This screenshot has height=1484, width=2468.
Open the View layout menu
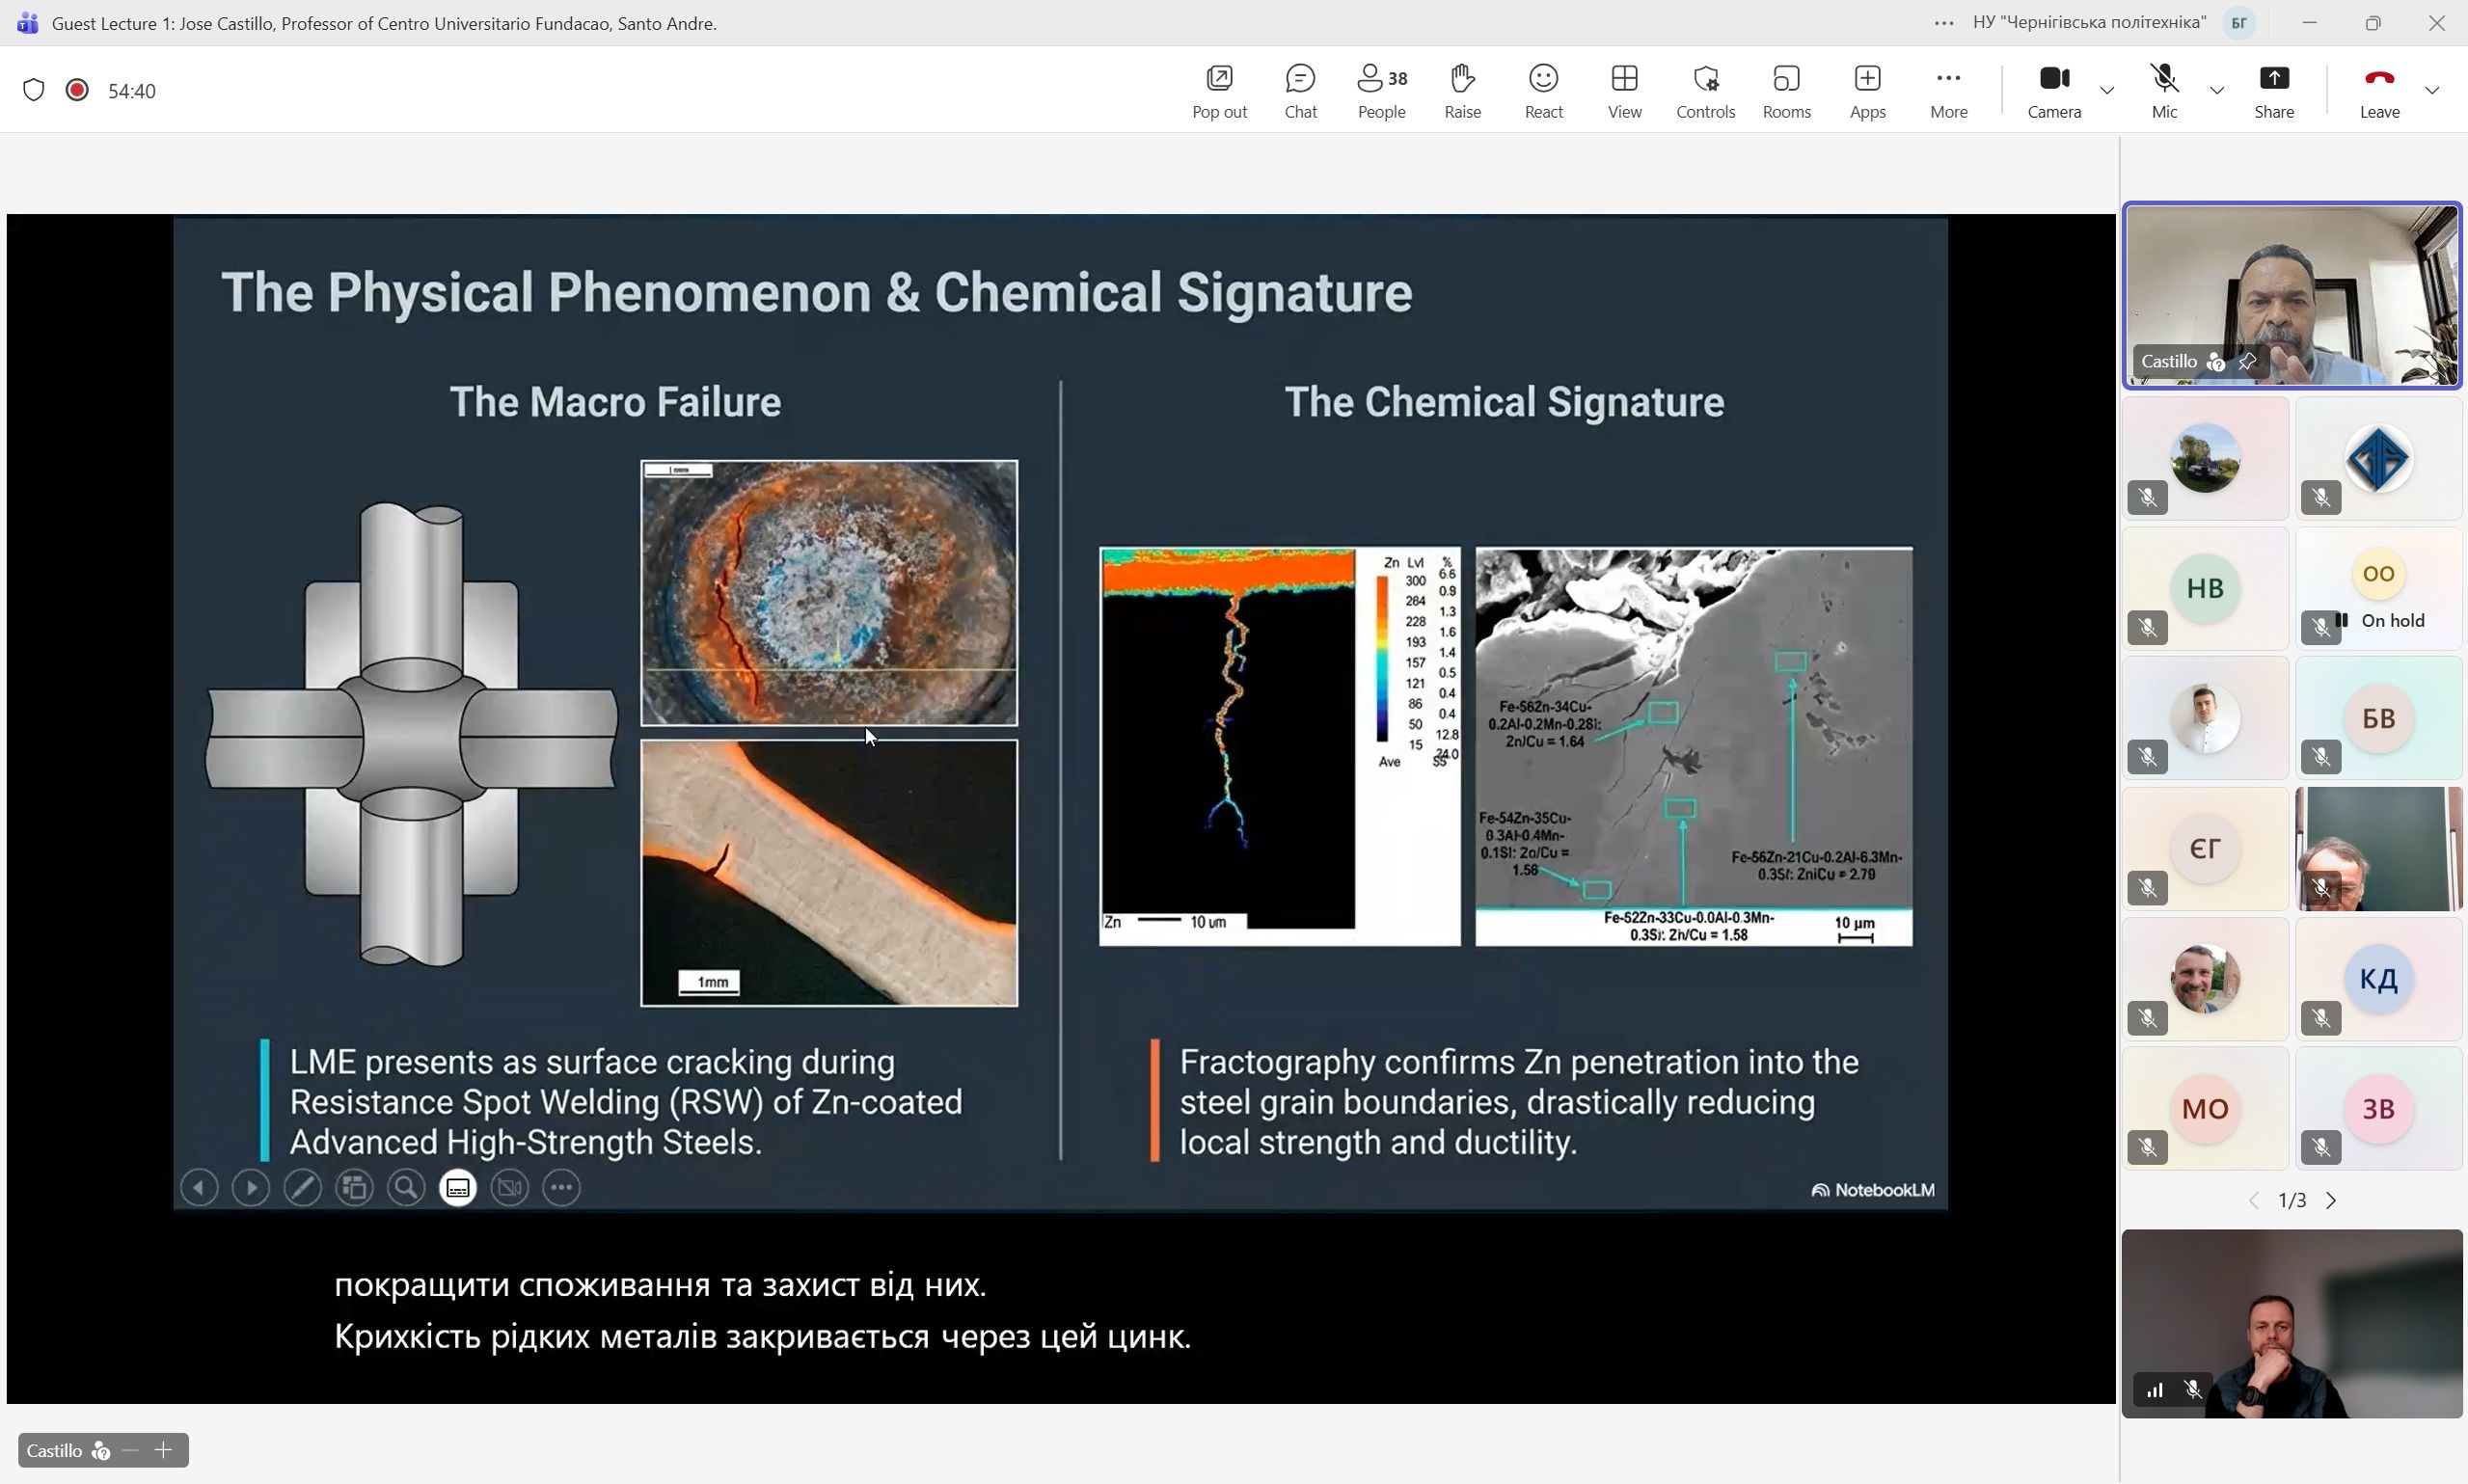[1624, 90]
